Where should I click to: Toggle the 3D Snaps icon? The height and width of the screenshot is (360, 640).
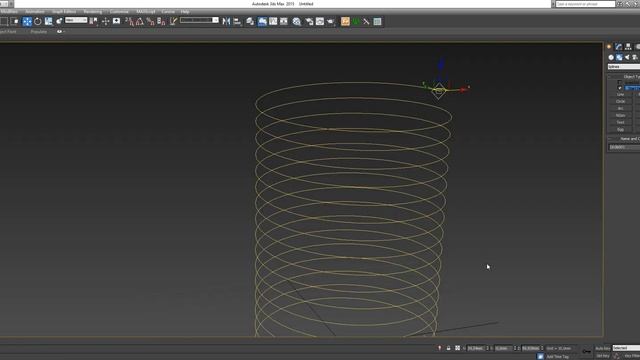coord(129,21)
